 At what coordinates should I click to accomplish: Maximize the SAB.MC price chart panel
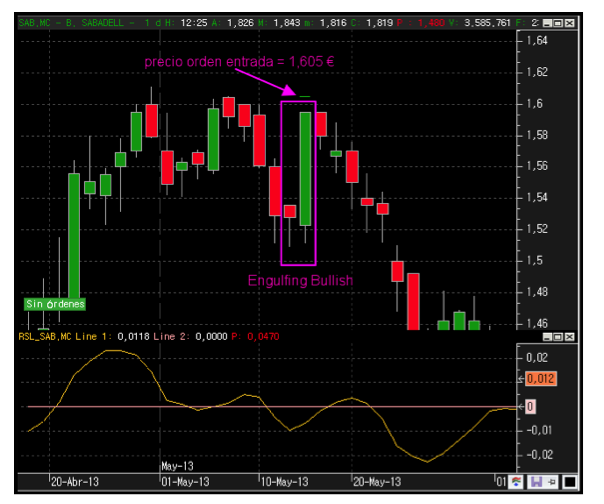pos(558,23)
